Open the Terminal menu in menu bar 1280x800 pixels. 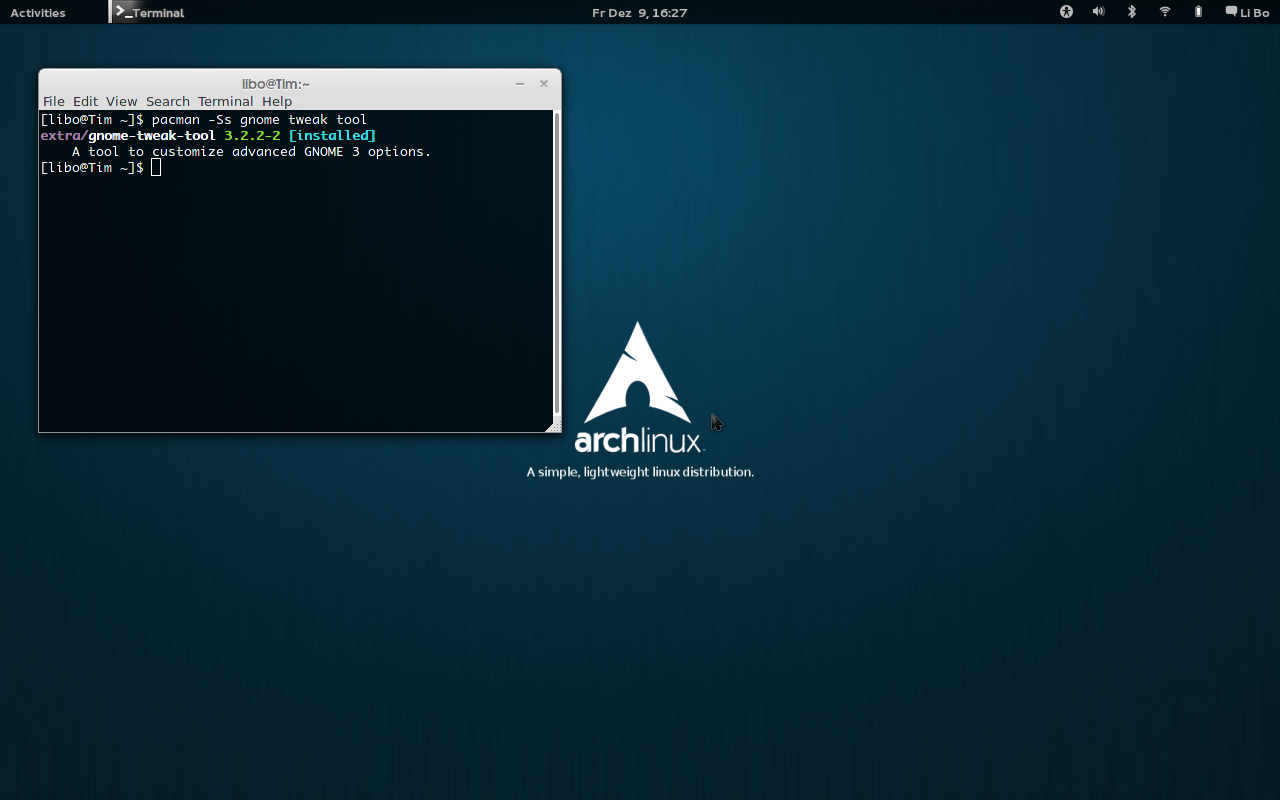(225, 101)
